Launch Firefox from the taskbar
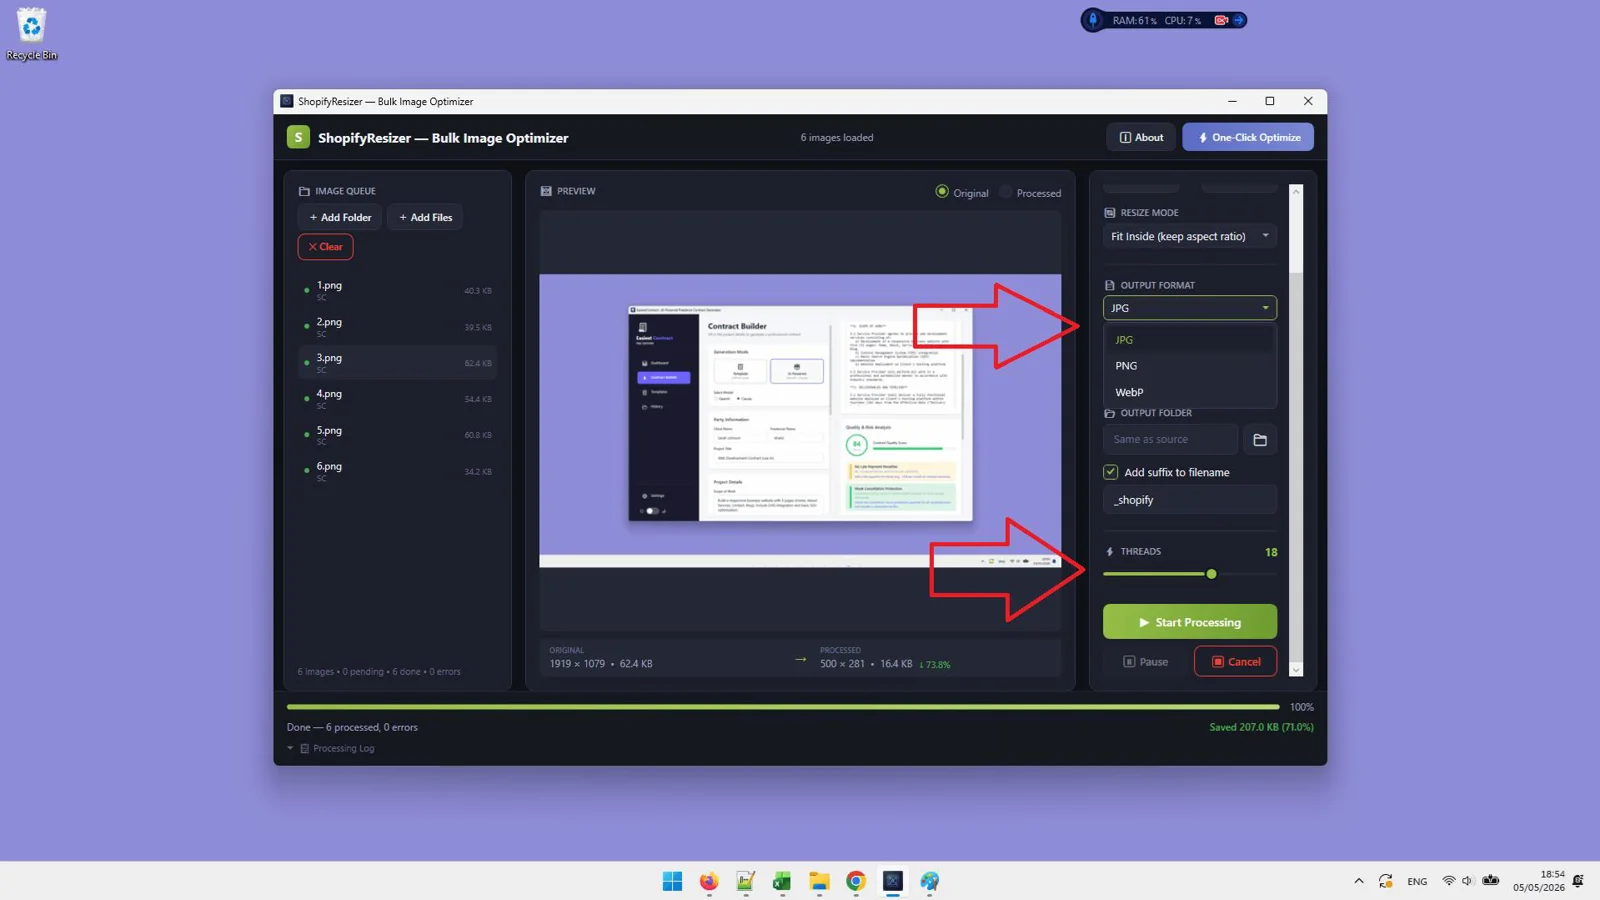 709,881
